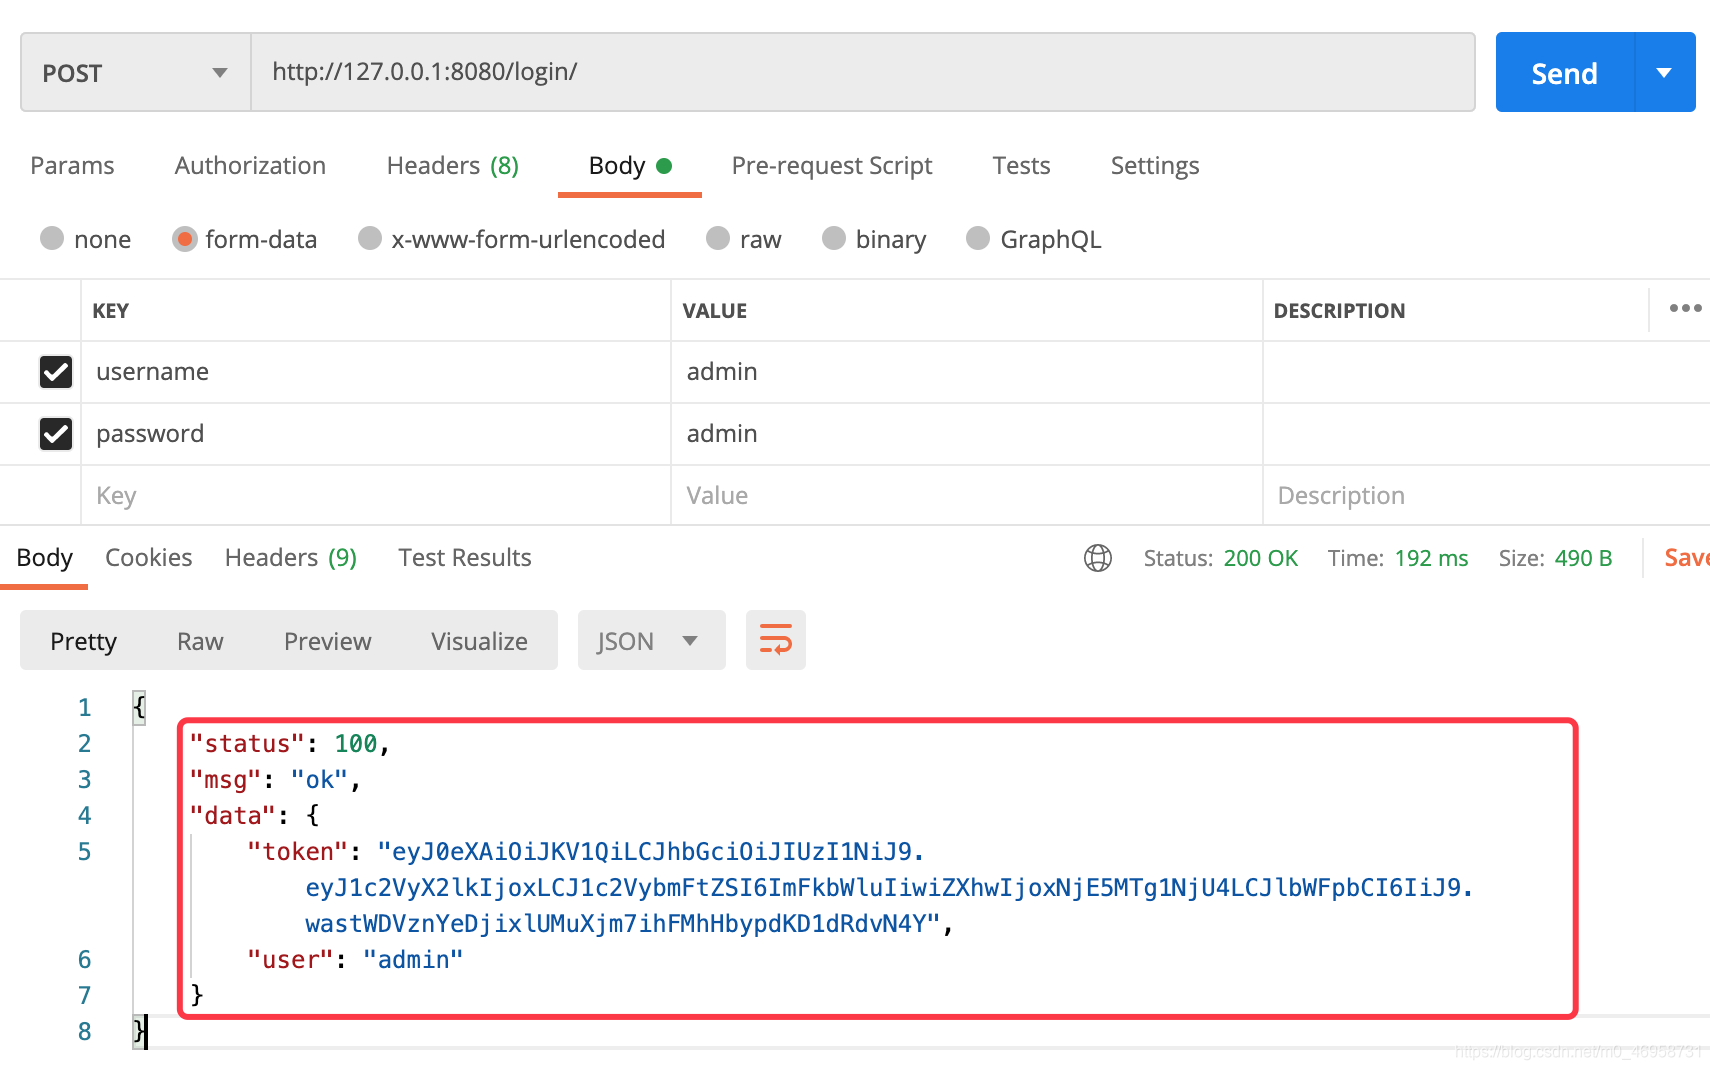Image resolution: width=1710 pixels, height=1070 pixels.
Task: Click the Send button
Action: coord(1565,72)
